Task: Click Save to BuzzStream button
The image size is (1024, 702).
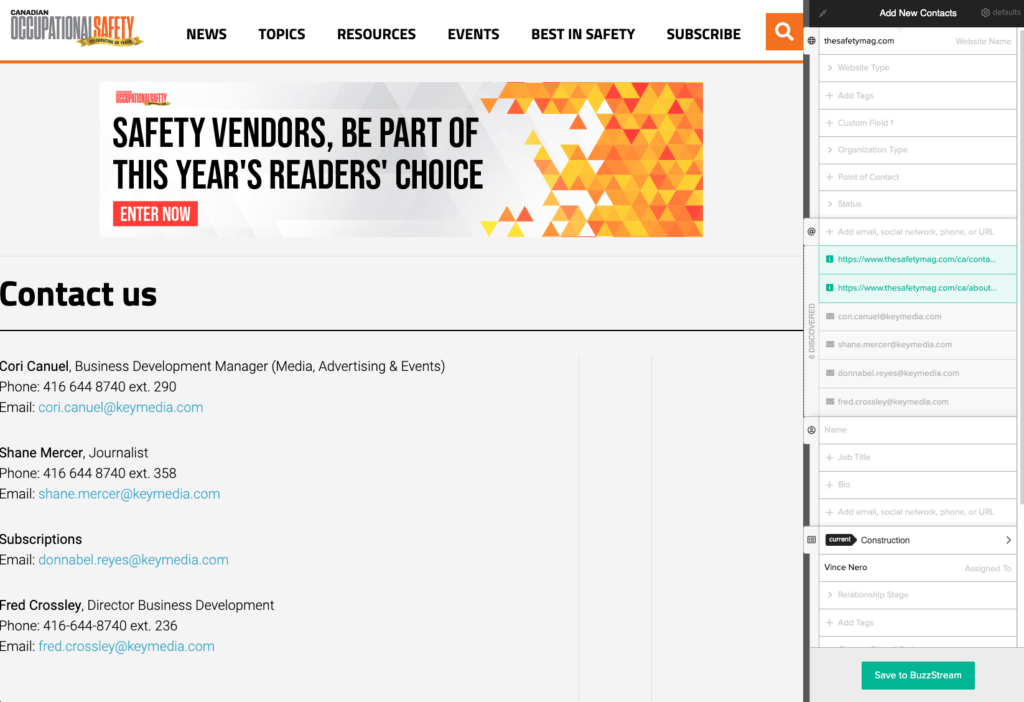Action: (917, 675)
